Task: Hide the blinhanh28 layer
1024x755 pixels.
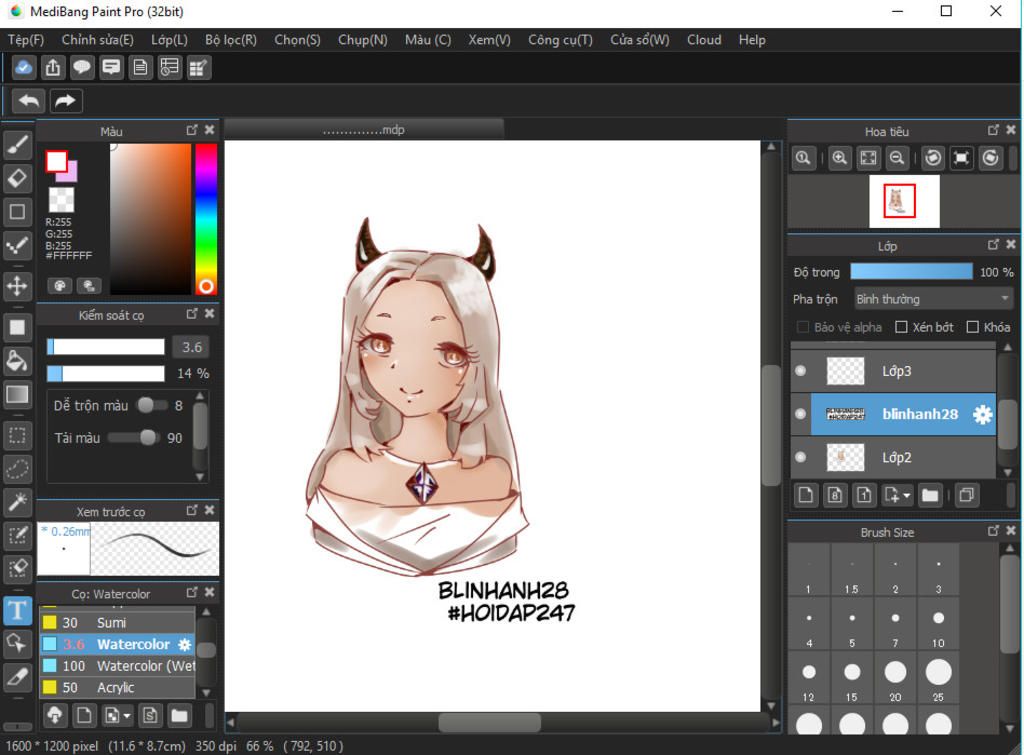Action: coord(801,414)
